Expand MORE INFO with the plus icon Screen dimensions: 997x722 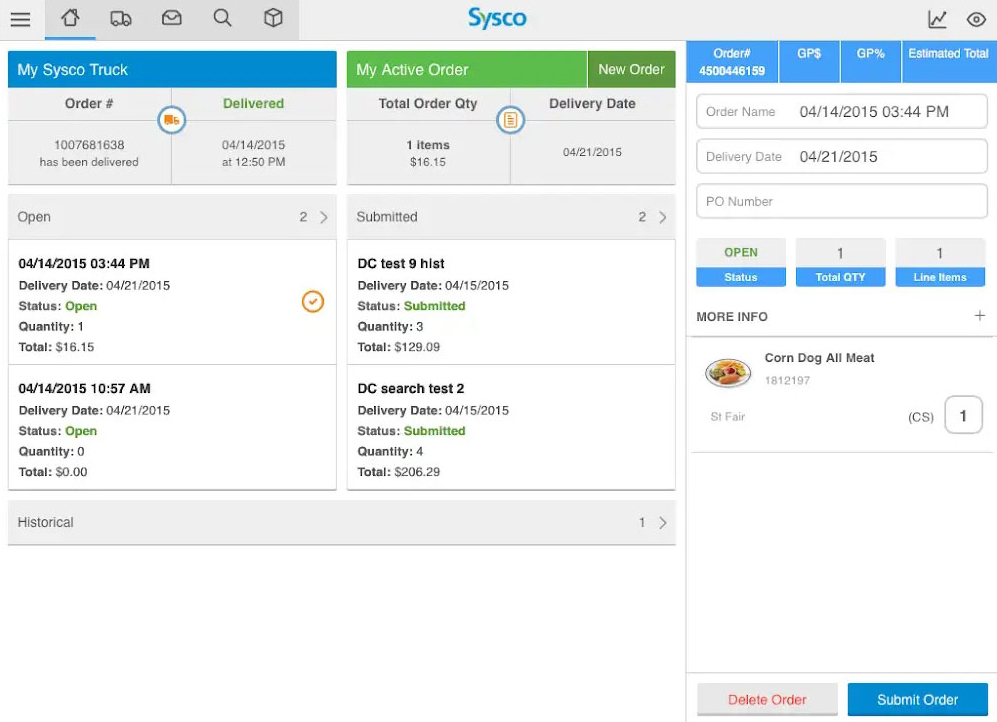pos(980,316)
